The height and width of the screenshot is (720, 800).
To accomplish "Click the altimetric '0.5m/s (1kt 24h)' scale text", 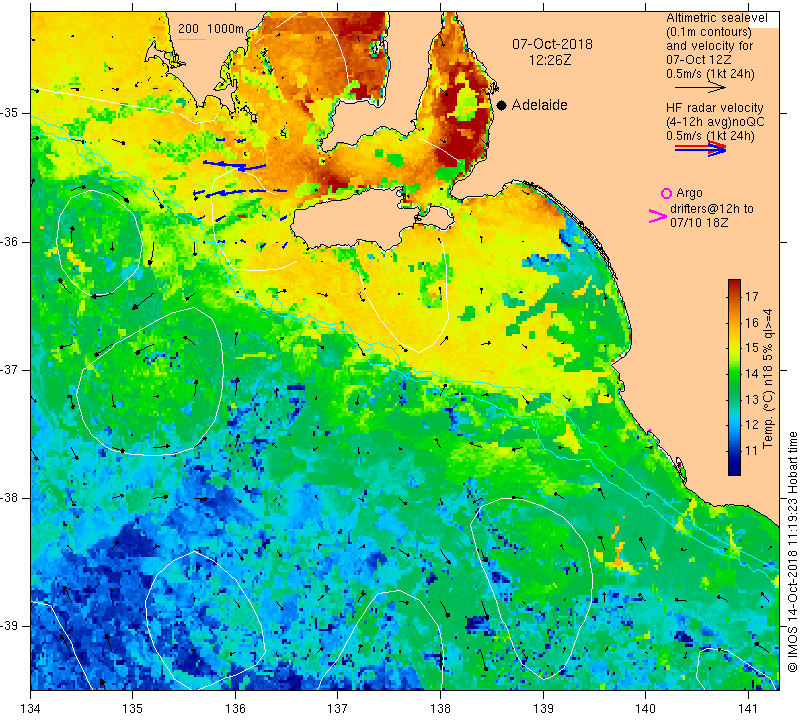I will point(710,74).
